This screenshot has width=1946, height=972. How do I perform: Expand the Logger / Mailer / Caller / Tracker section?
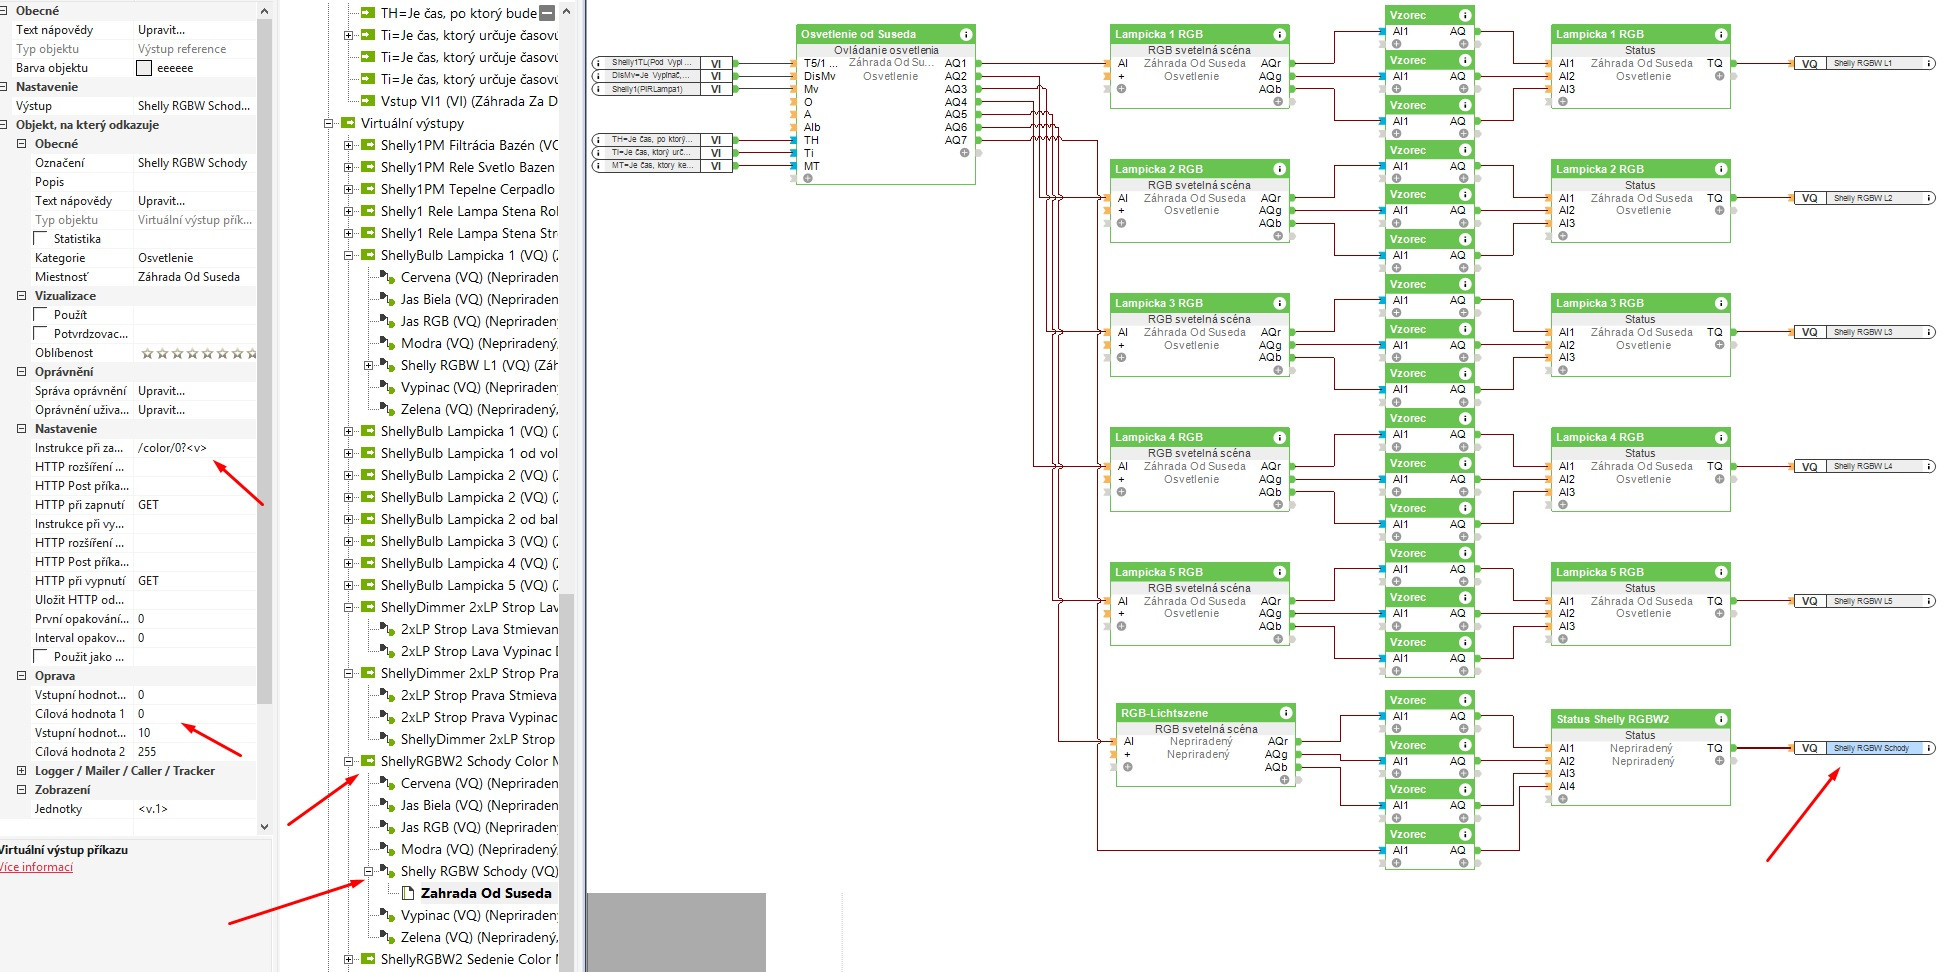coord(21,771)
